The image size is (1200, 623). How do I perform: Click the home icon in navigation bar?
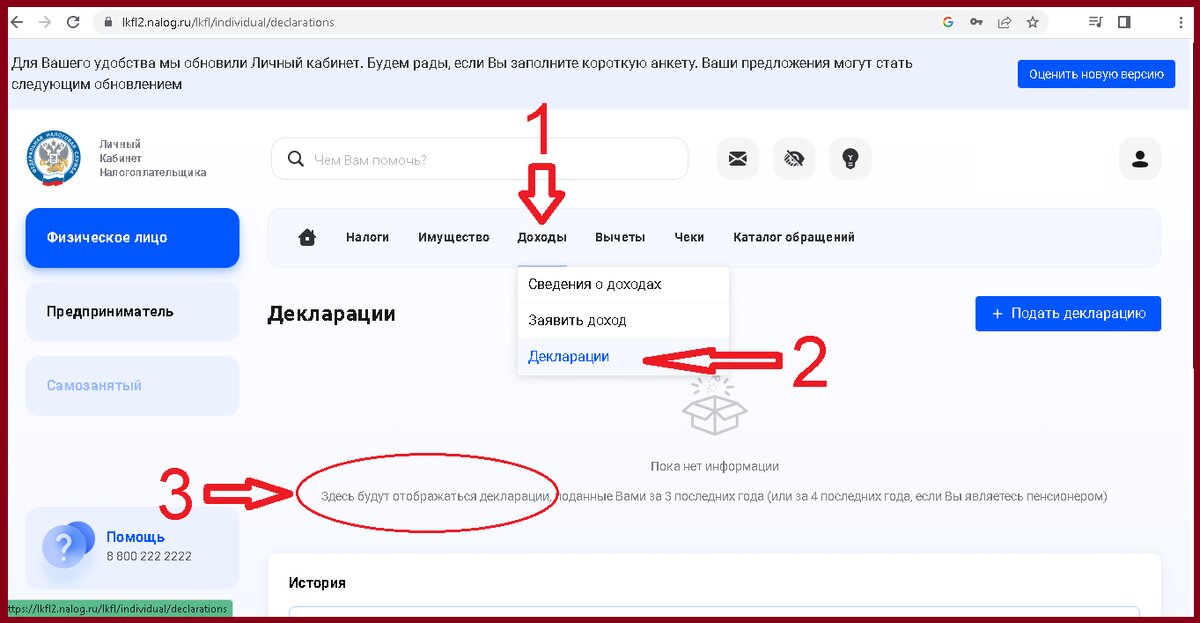click(307, 237)
